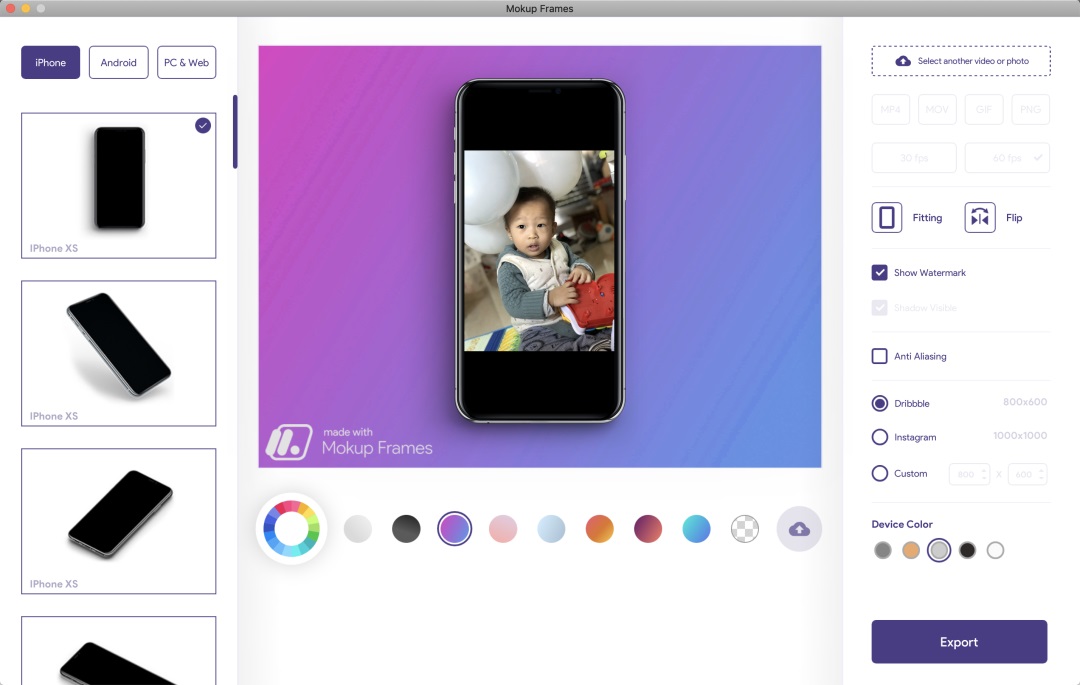
Task: Select the purple gradient background swatch
Action: (x=454, y=529)
